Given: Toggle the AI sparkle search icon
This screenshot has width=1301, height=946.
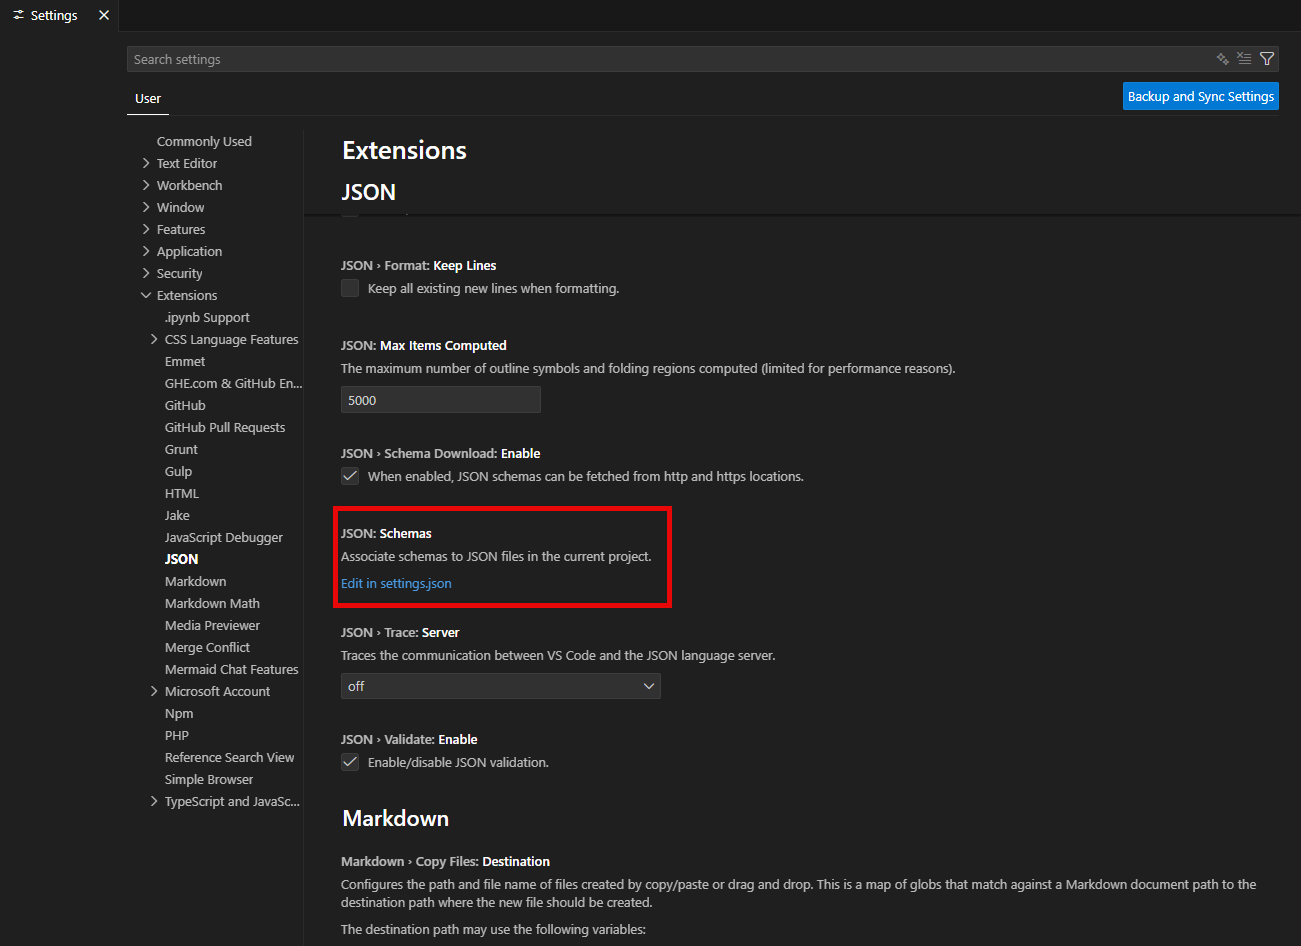Looking at the screenshot, I should [x=1222, y=59].
